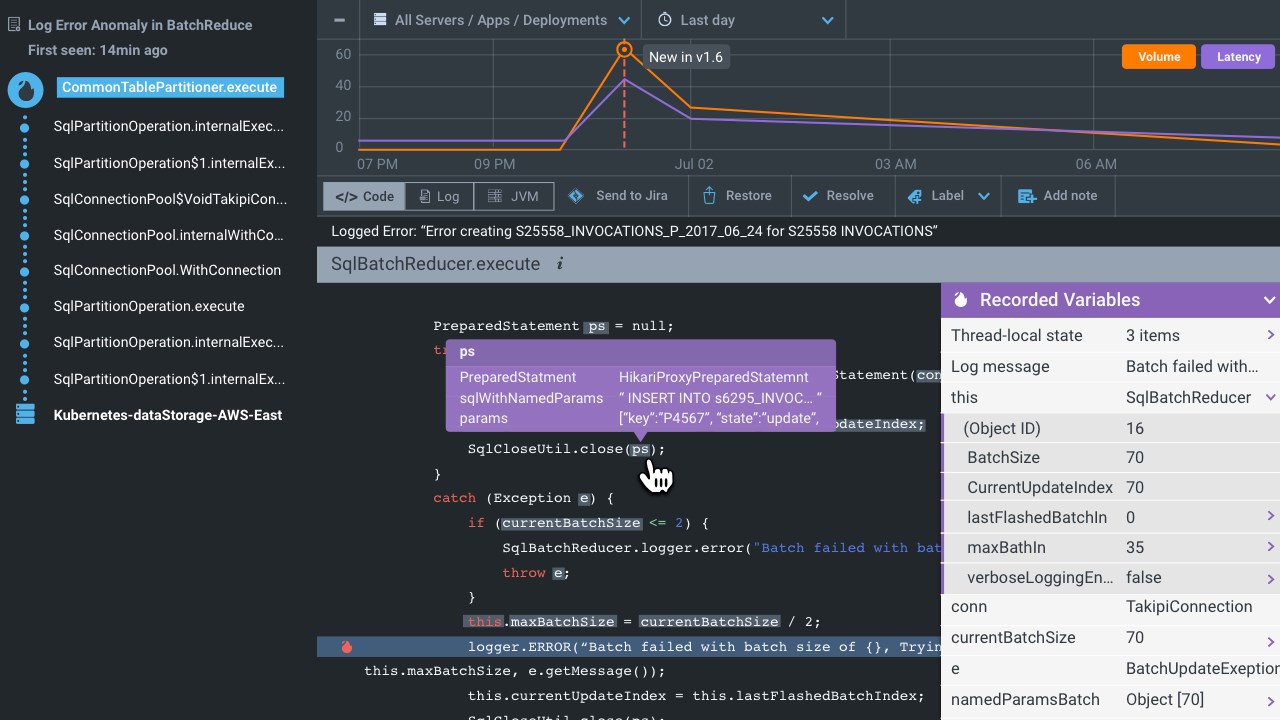Screen dimensions: 1280x720
Task: Click the CurrentUpdateIndex variable row
Action: tap(1110, 487)
